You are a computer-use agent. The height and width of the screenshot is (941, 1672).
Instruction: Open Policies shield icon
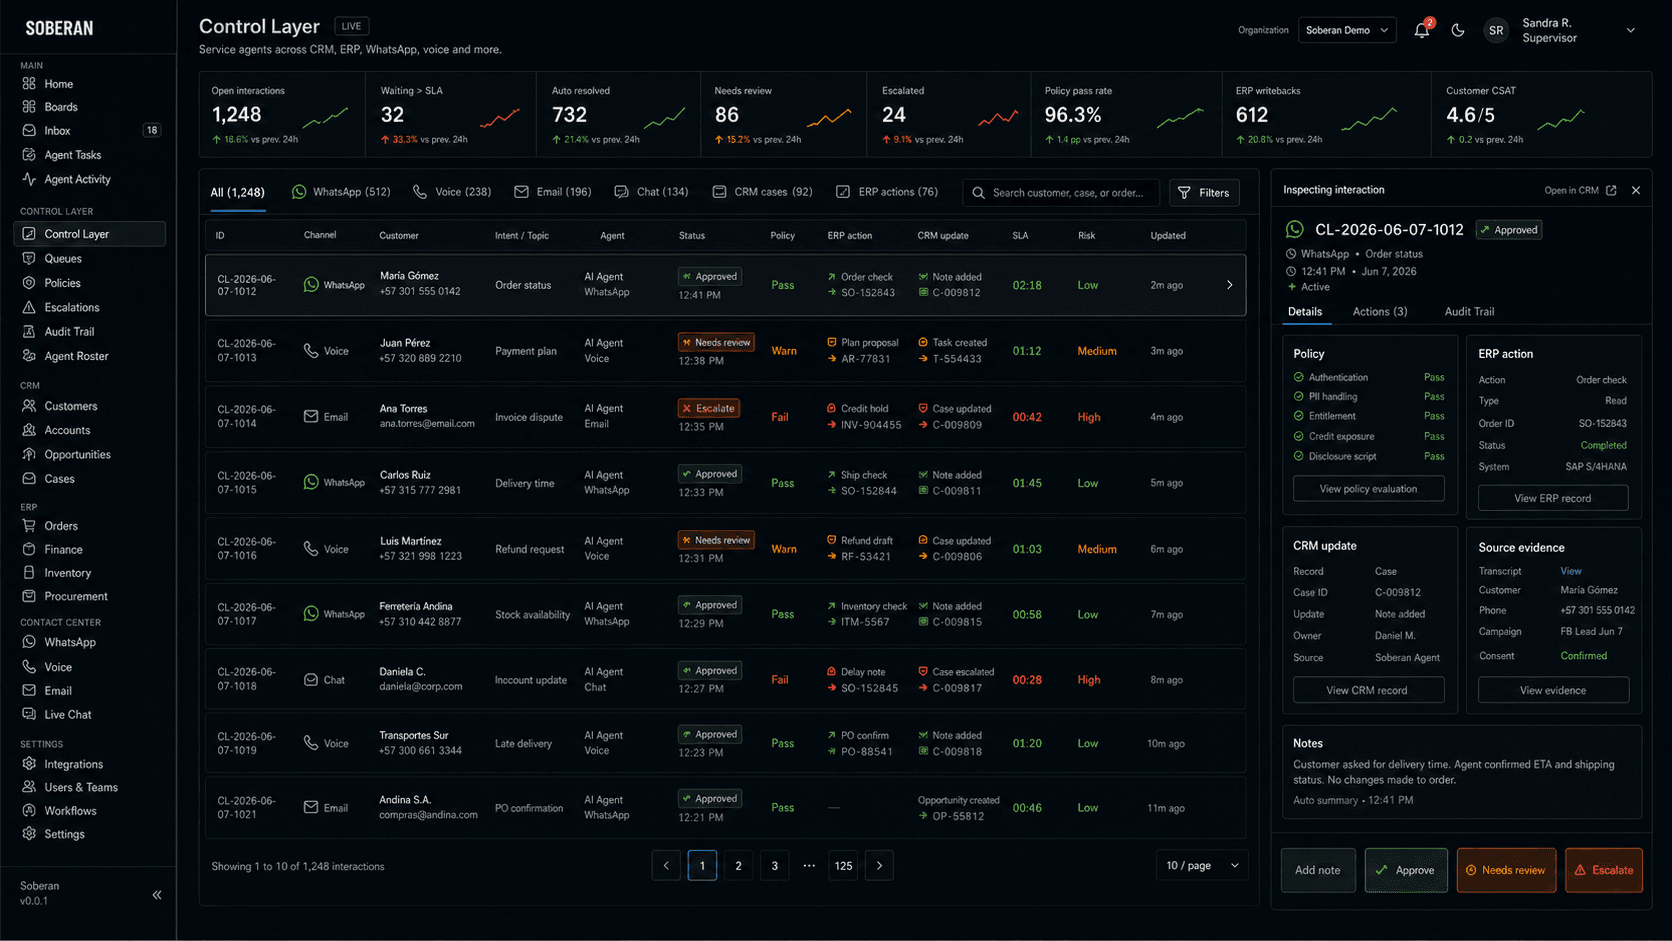(x=29, y=283)
